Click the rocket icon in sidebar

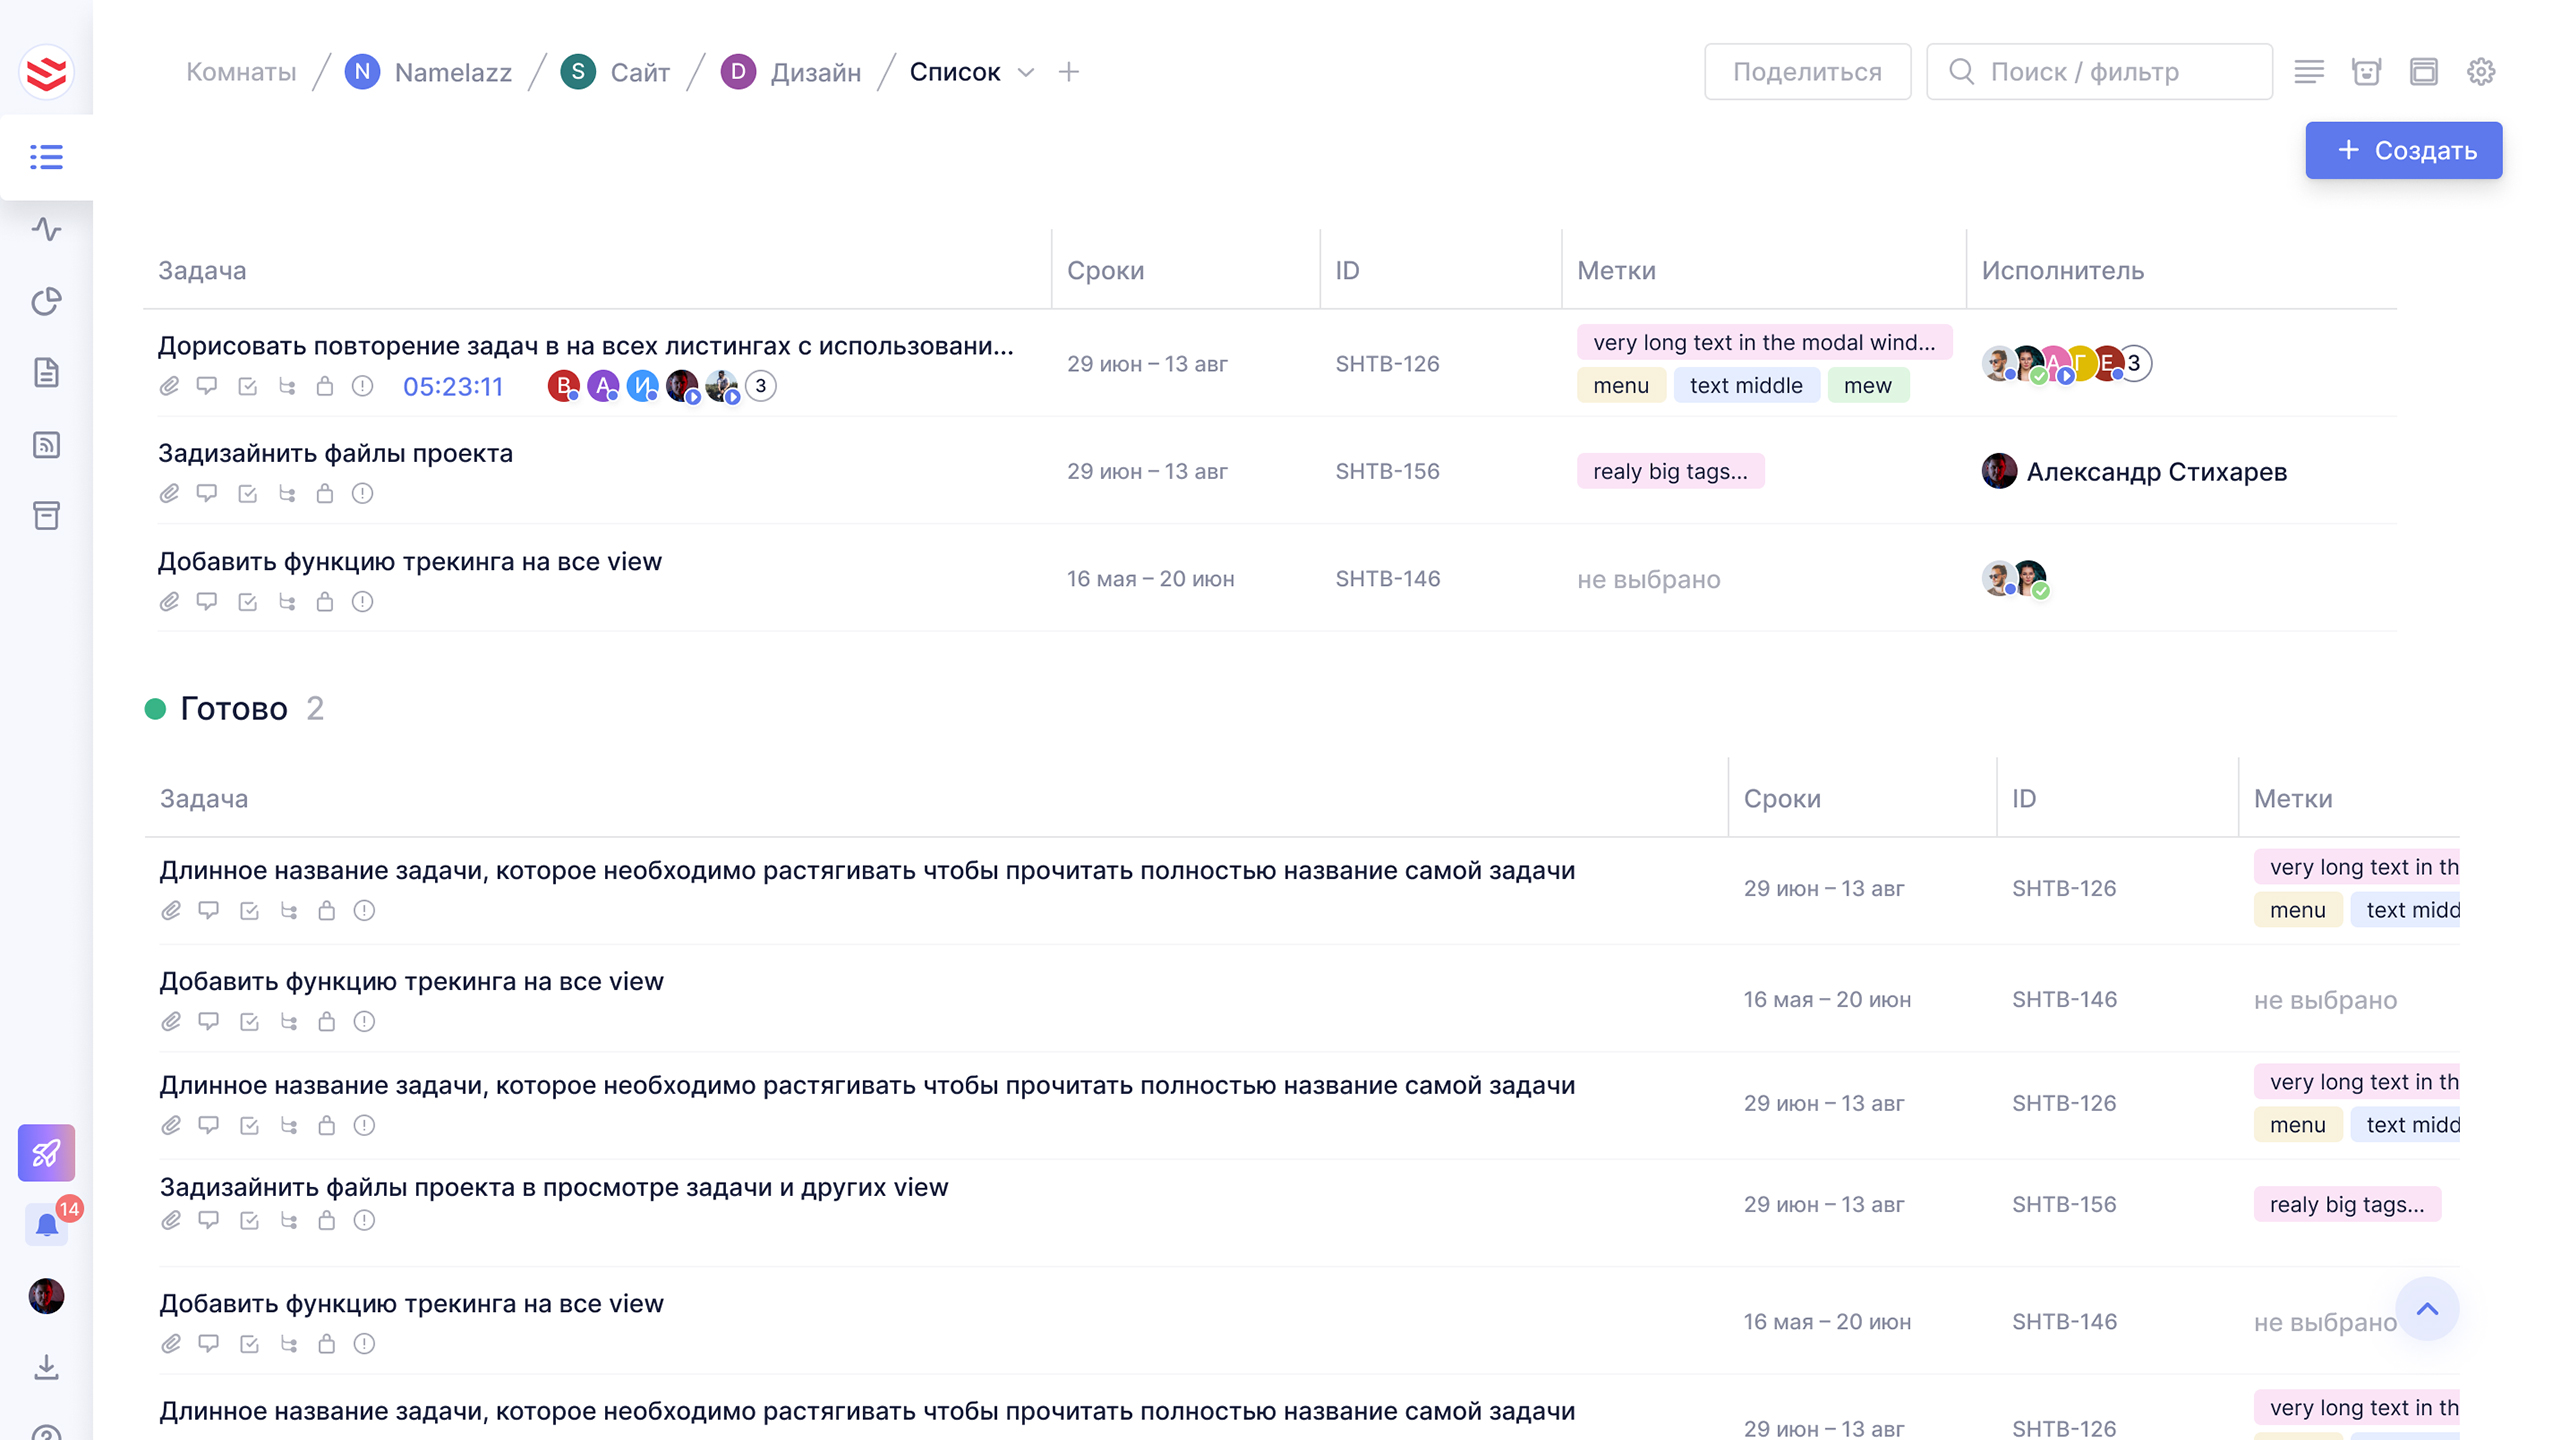click(x=46, y=1153)
